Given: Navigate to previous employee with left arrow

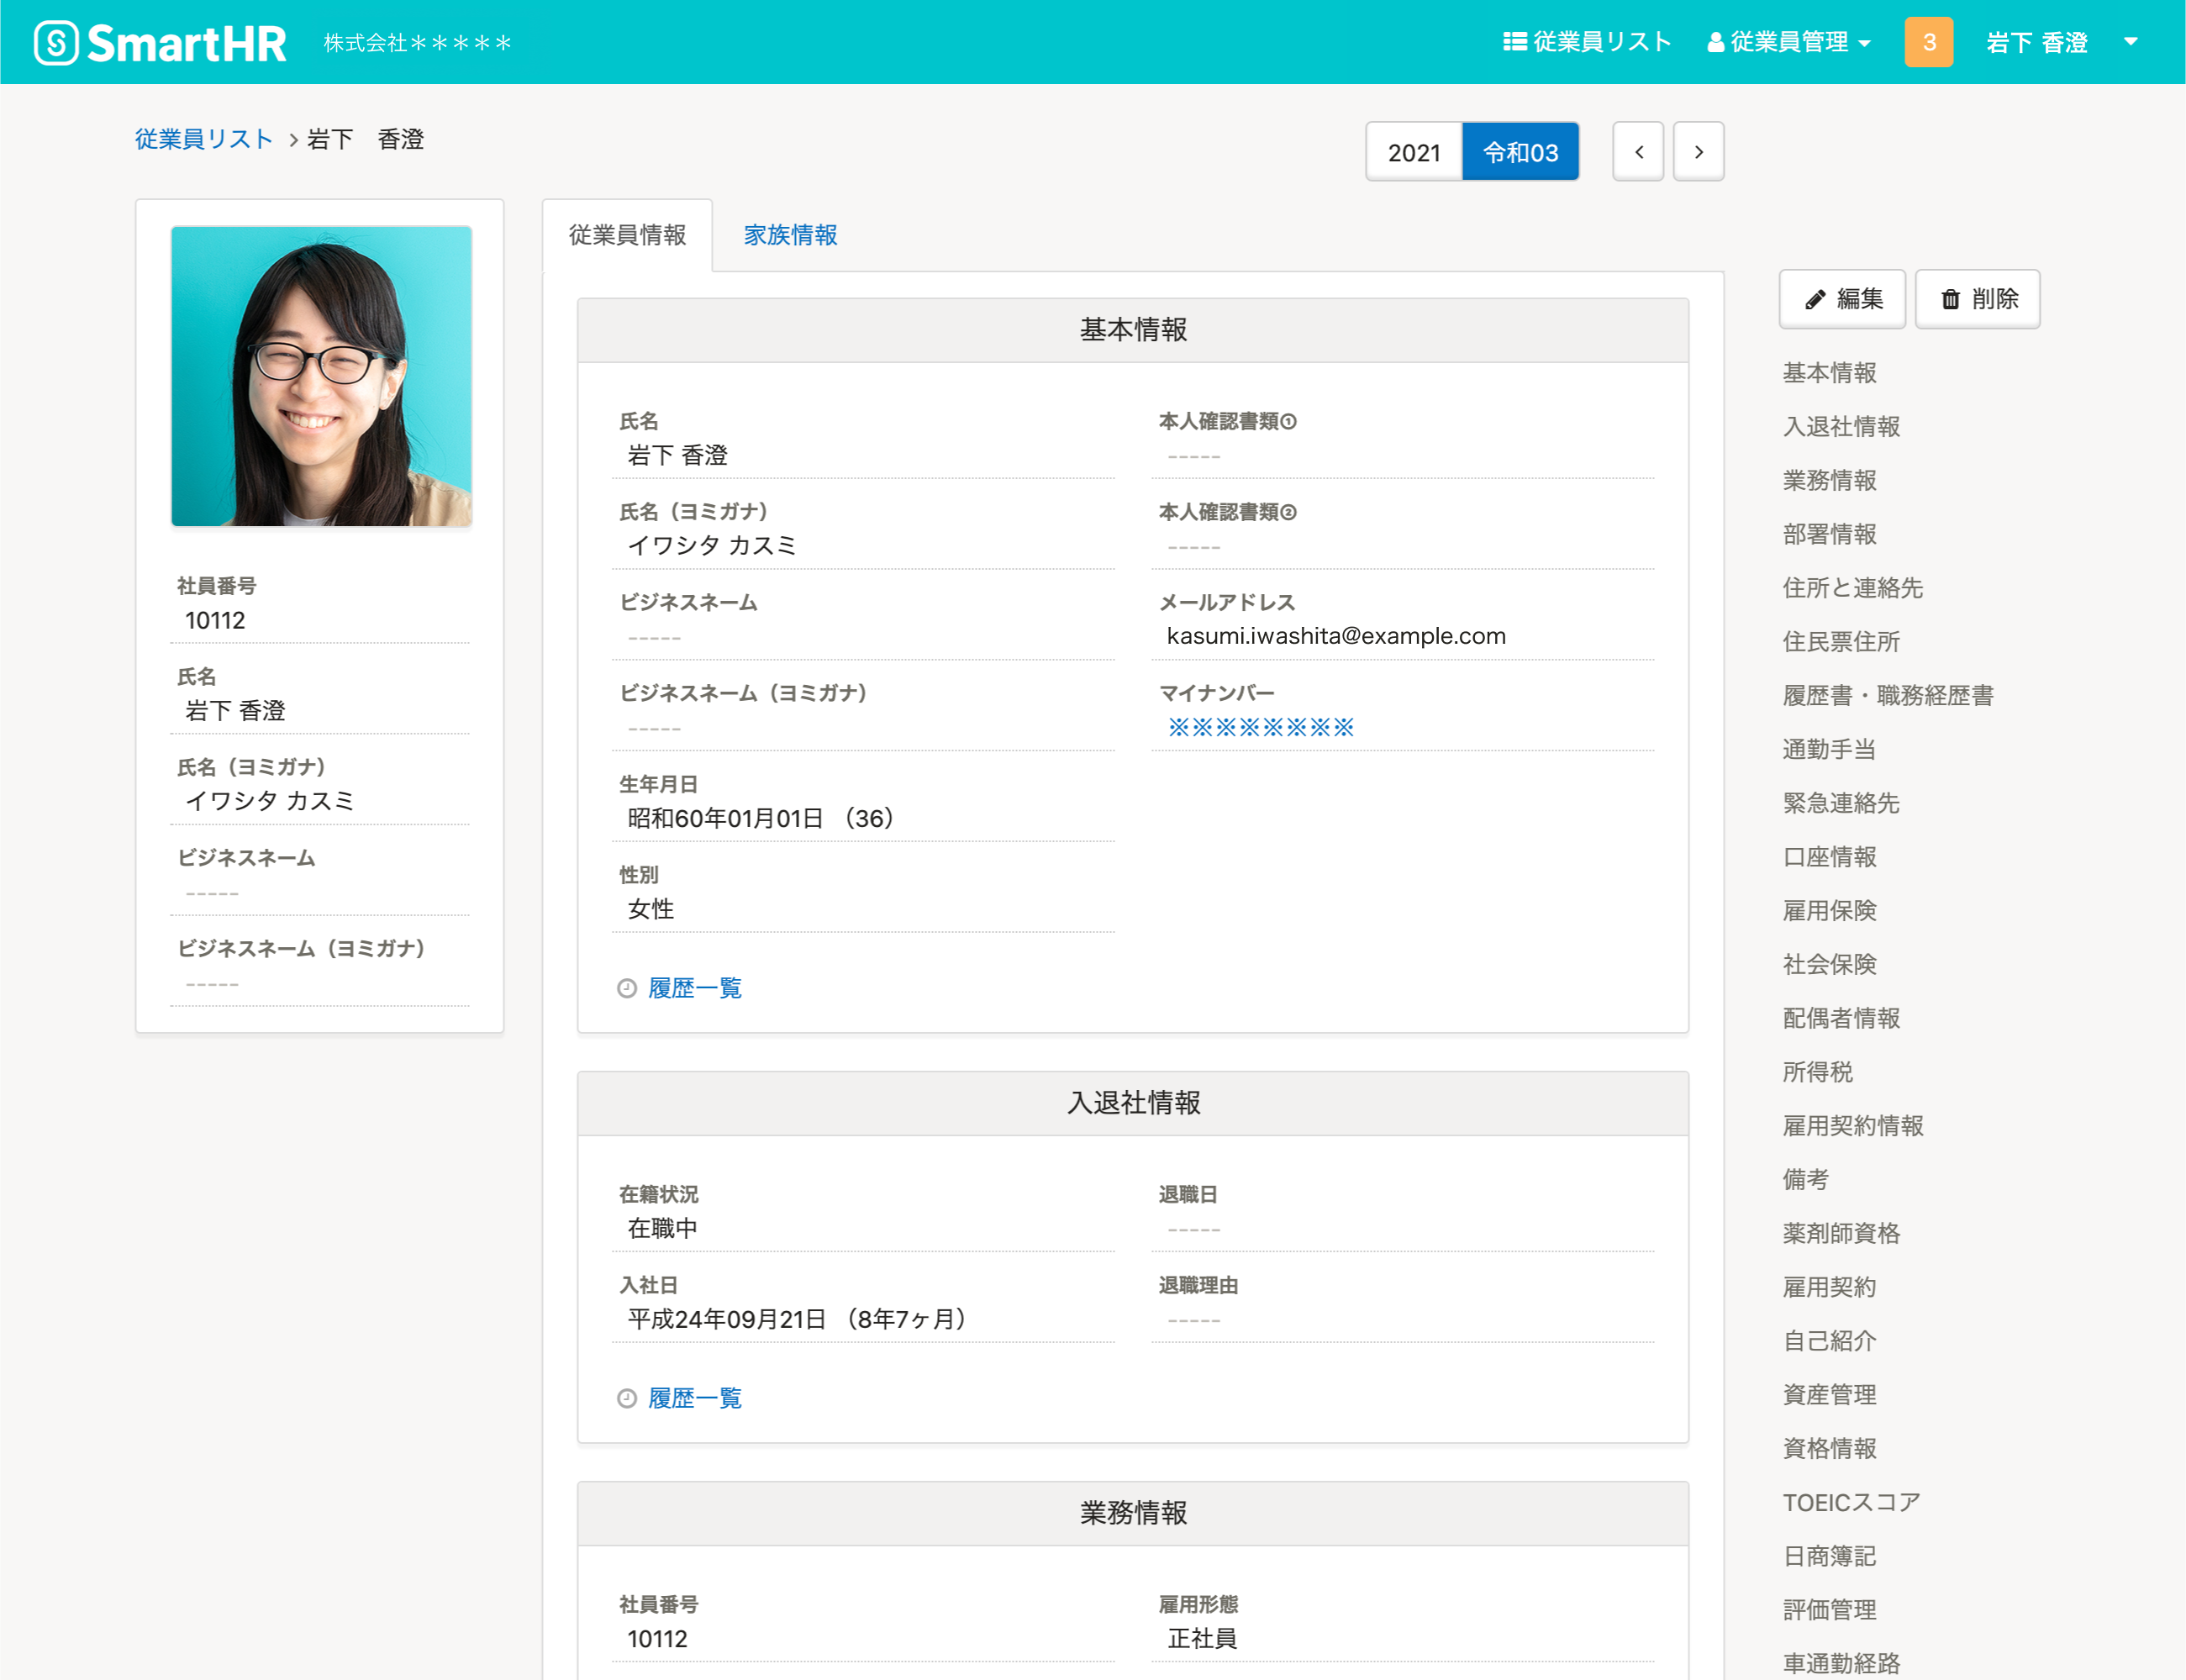Looking at the screenshot, I should tap(1638, 151).
